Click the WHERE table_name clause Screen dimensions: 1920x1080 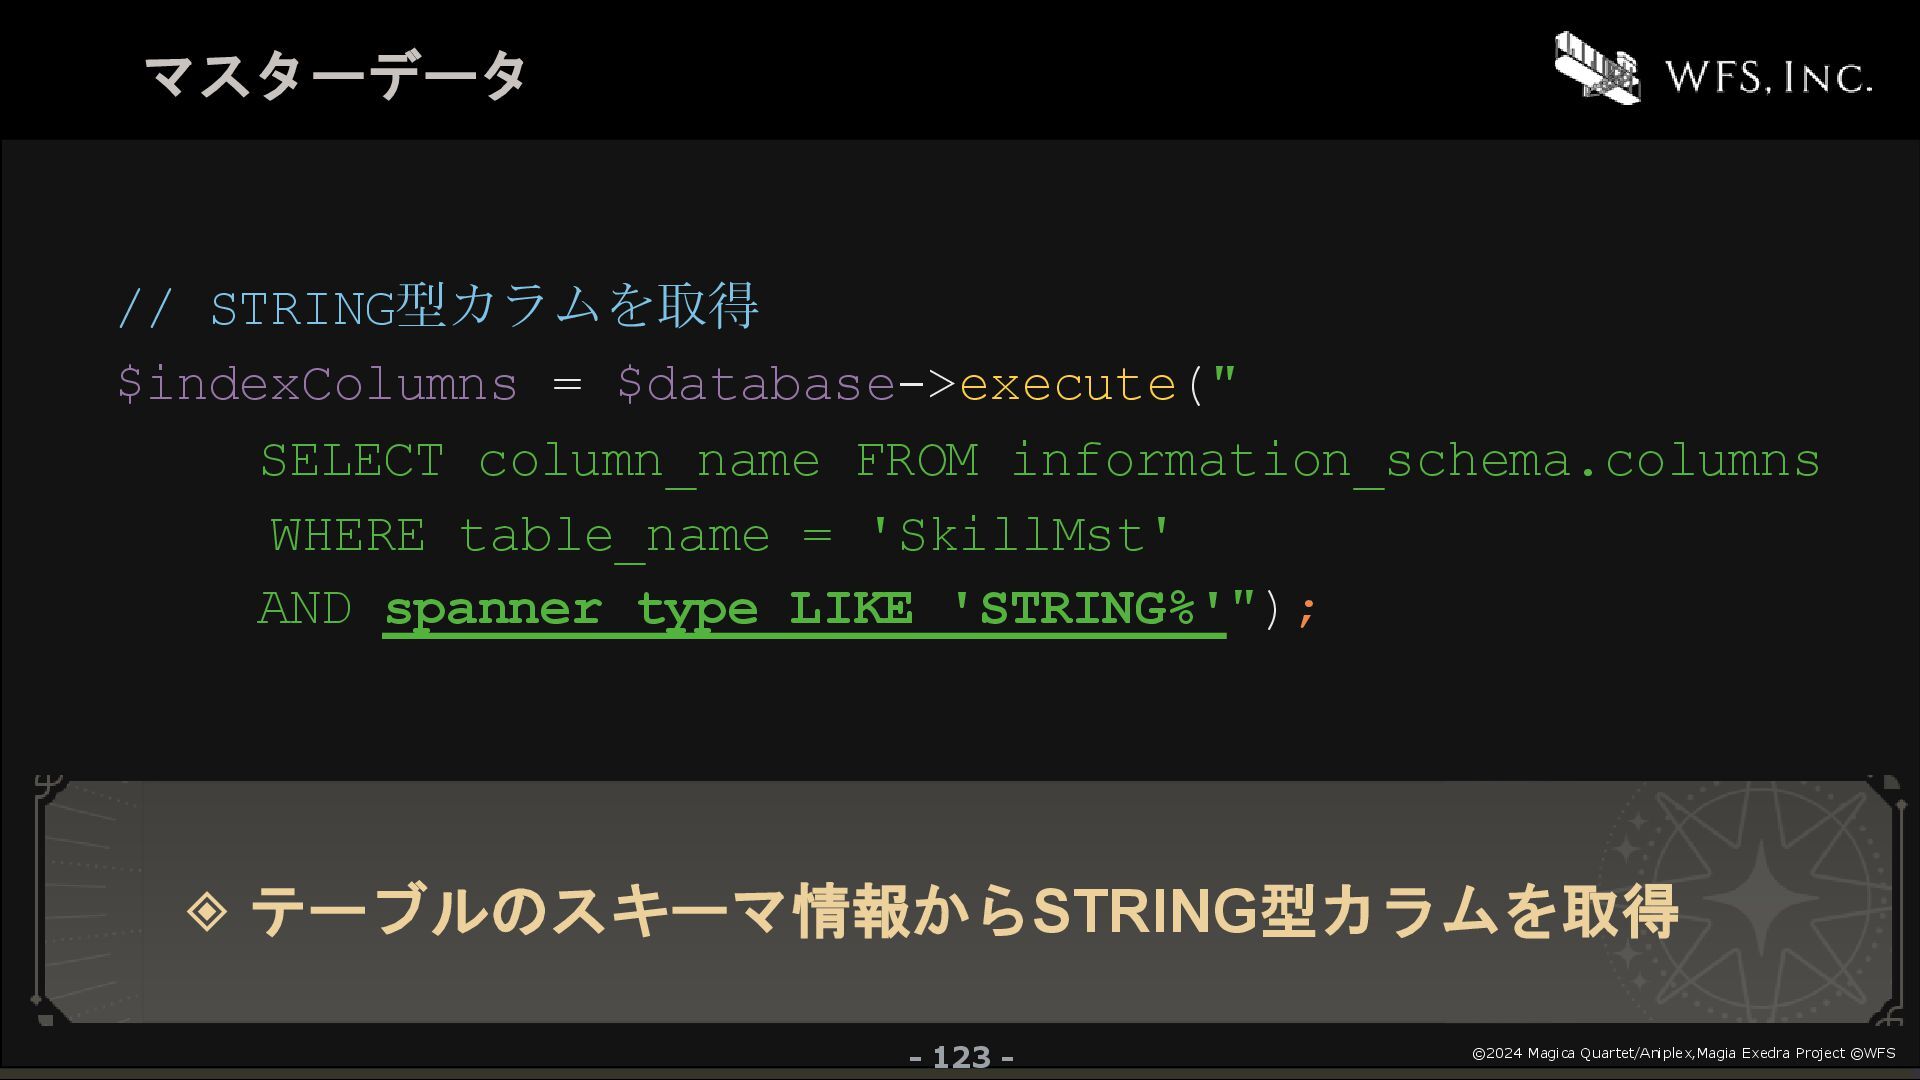(x=521, y=536)
